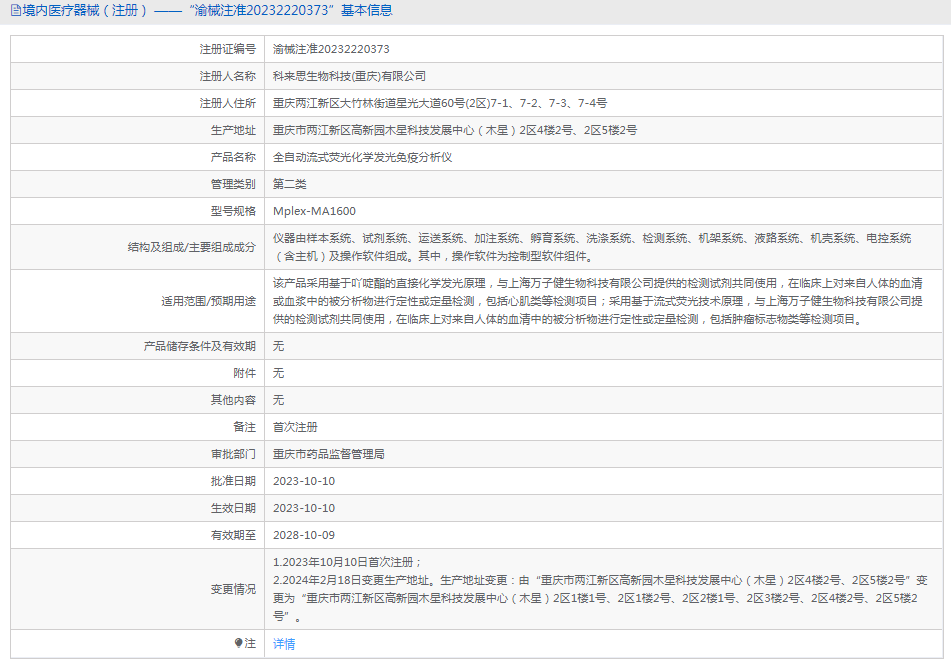Click the 产品名称 label
Screen dimensions: 951x665
coord(233,157)
